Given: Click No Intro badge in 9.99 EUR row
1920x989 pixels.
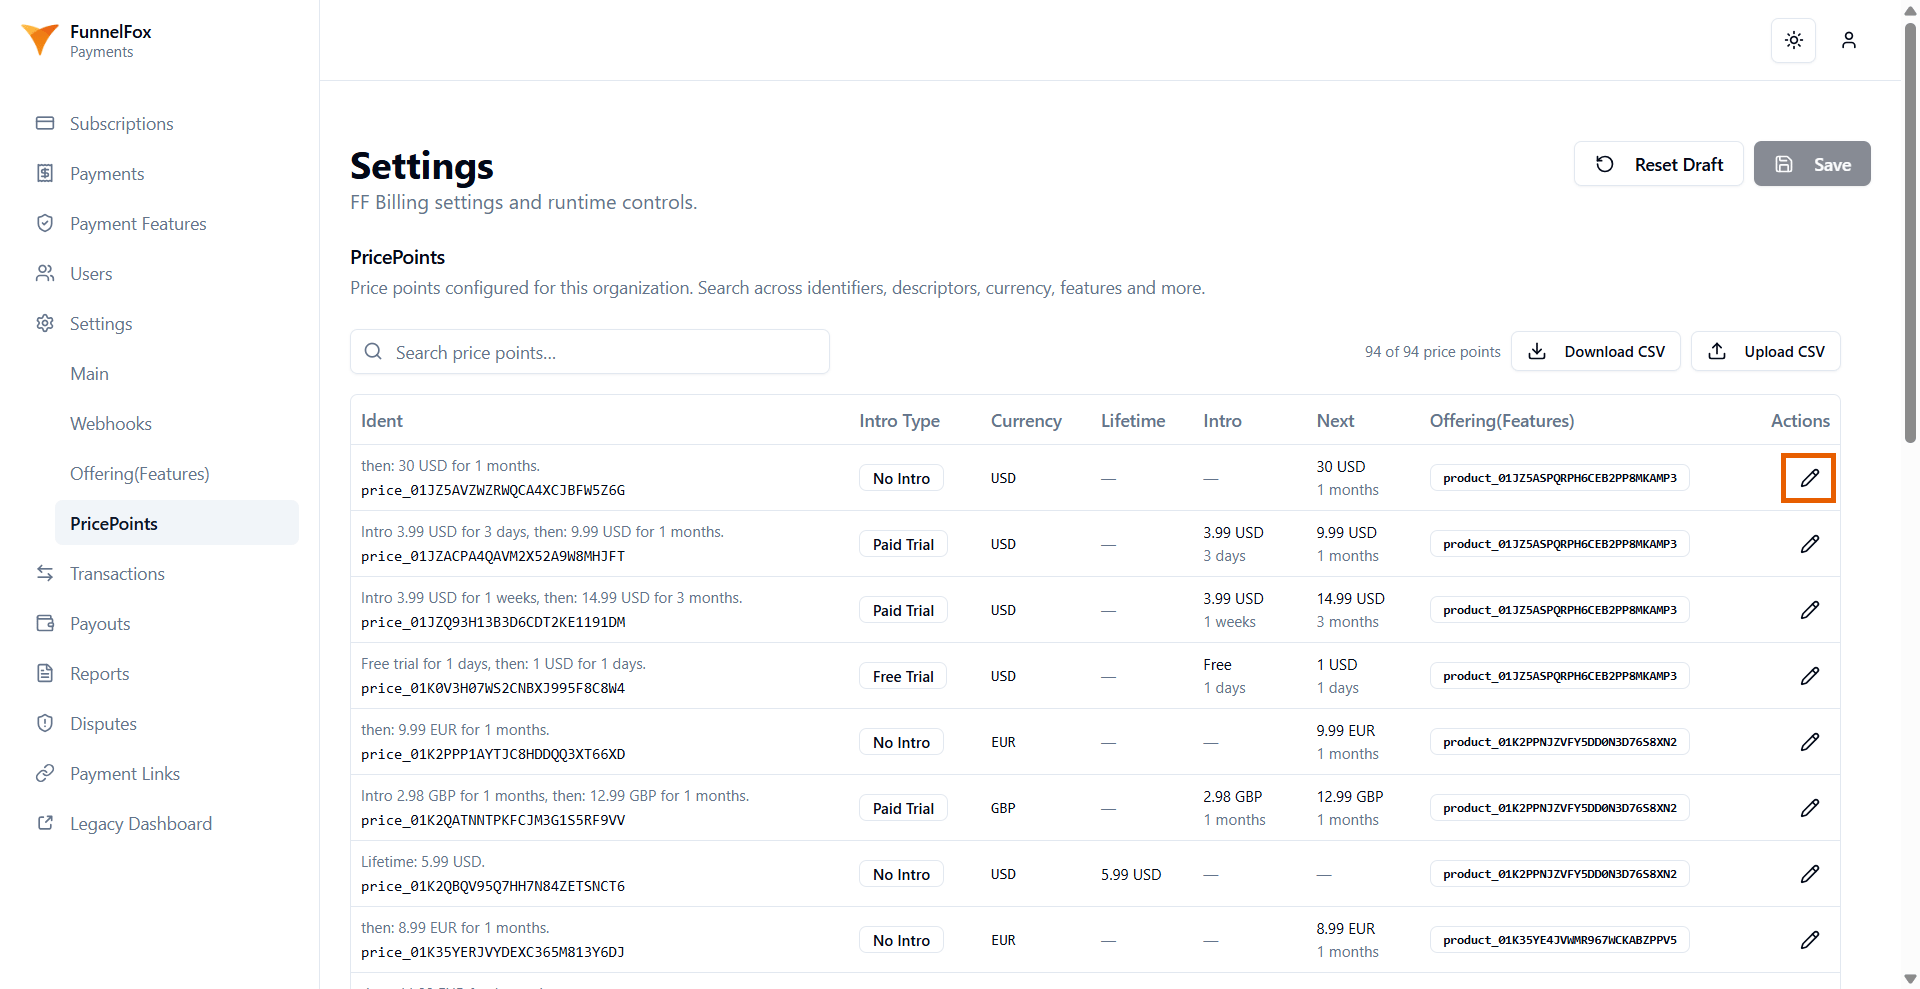Looking at the screenshot, I should [901, 742].
